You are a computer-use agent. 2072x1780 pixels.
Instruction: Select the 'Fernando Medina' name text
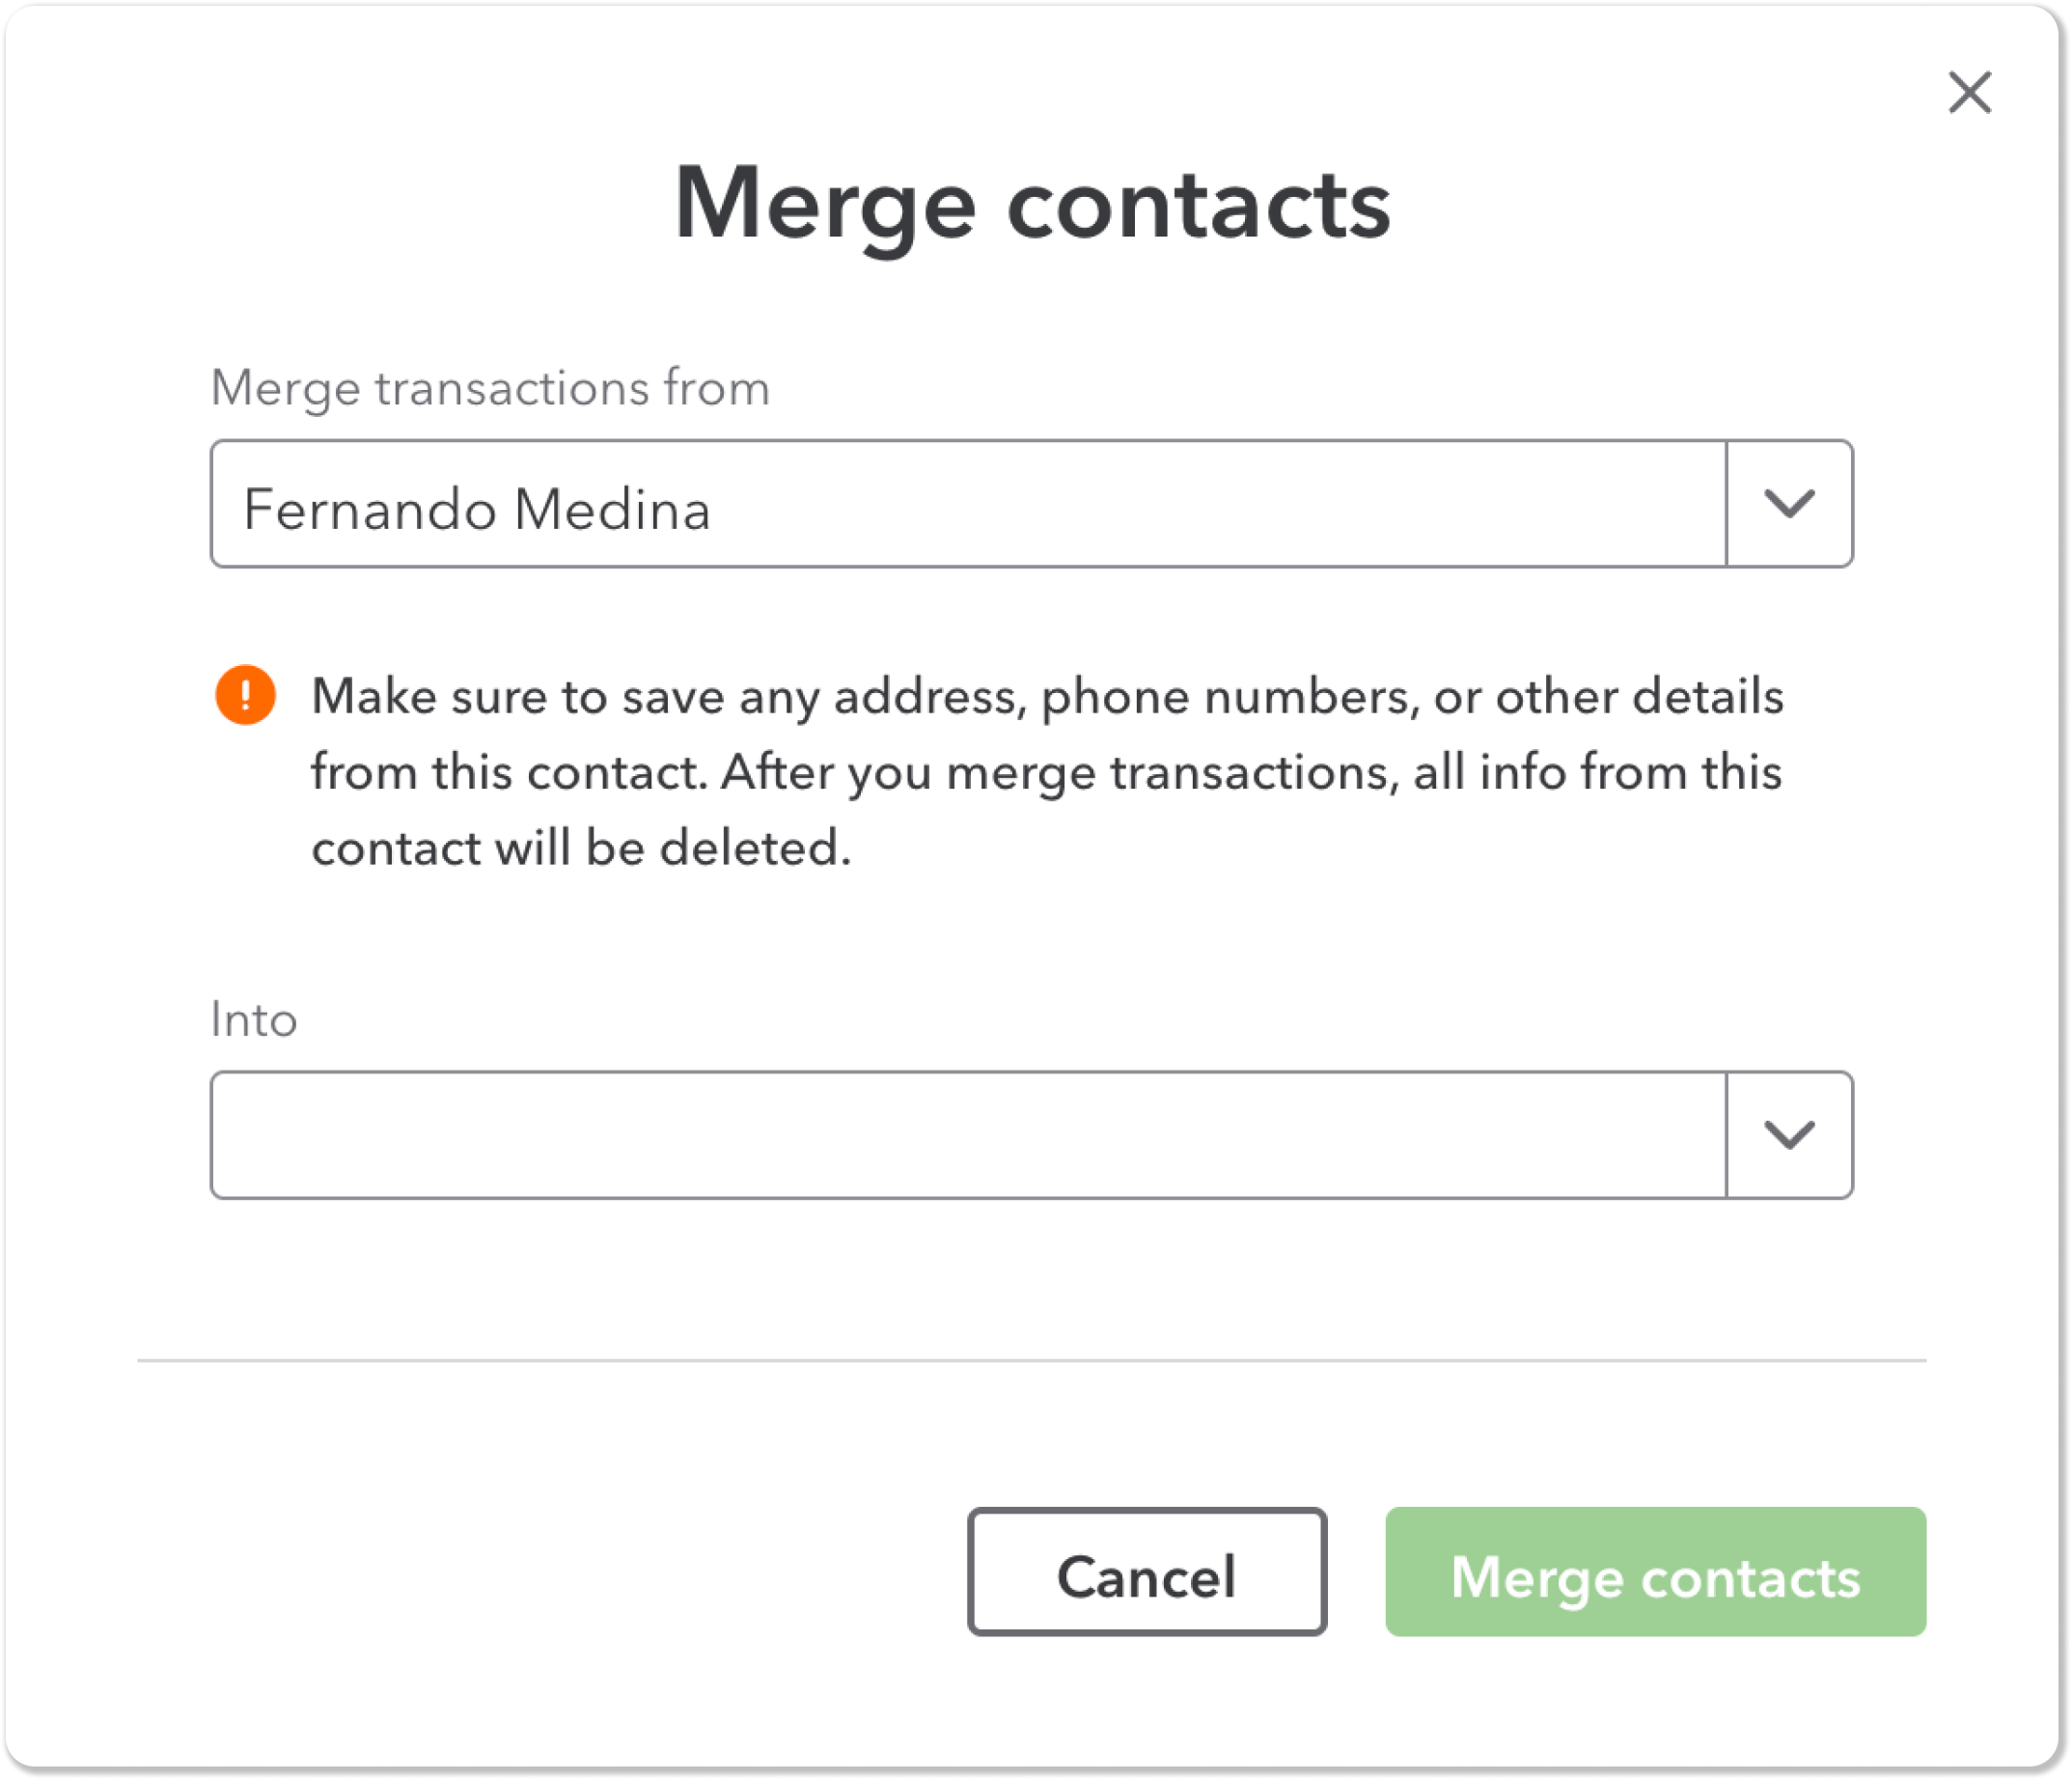coord(477,509)
